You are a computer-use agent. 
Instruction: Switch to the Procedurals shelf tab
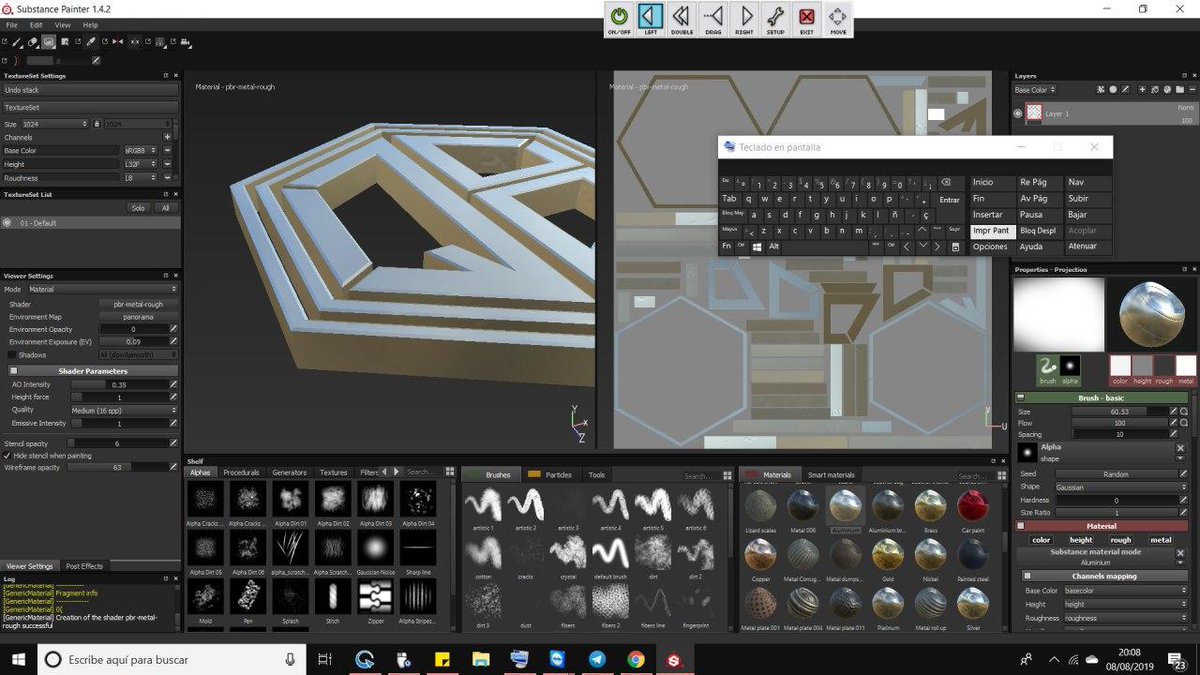point(241,473)
